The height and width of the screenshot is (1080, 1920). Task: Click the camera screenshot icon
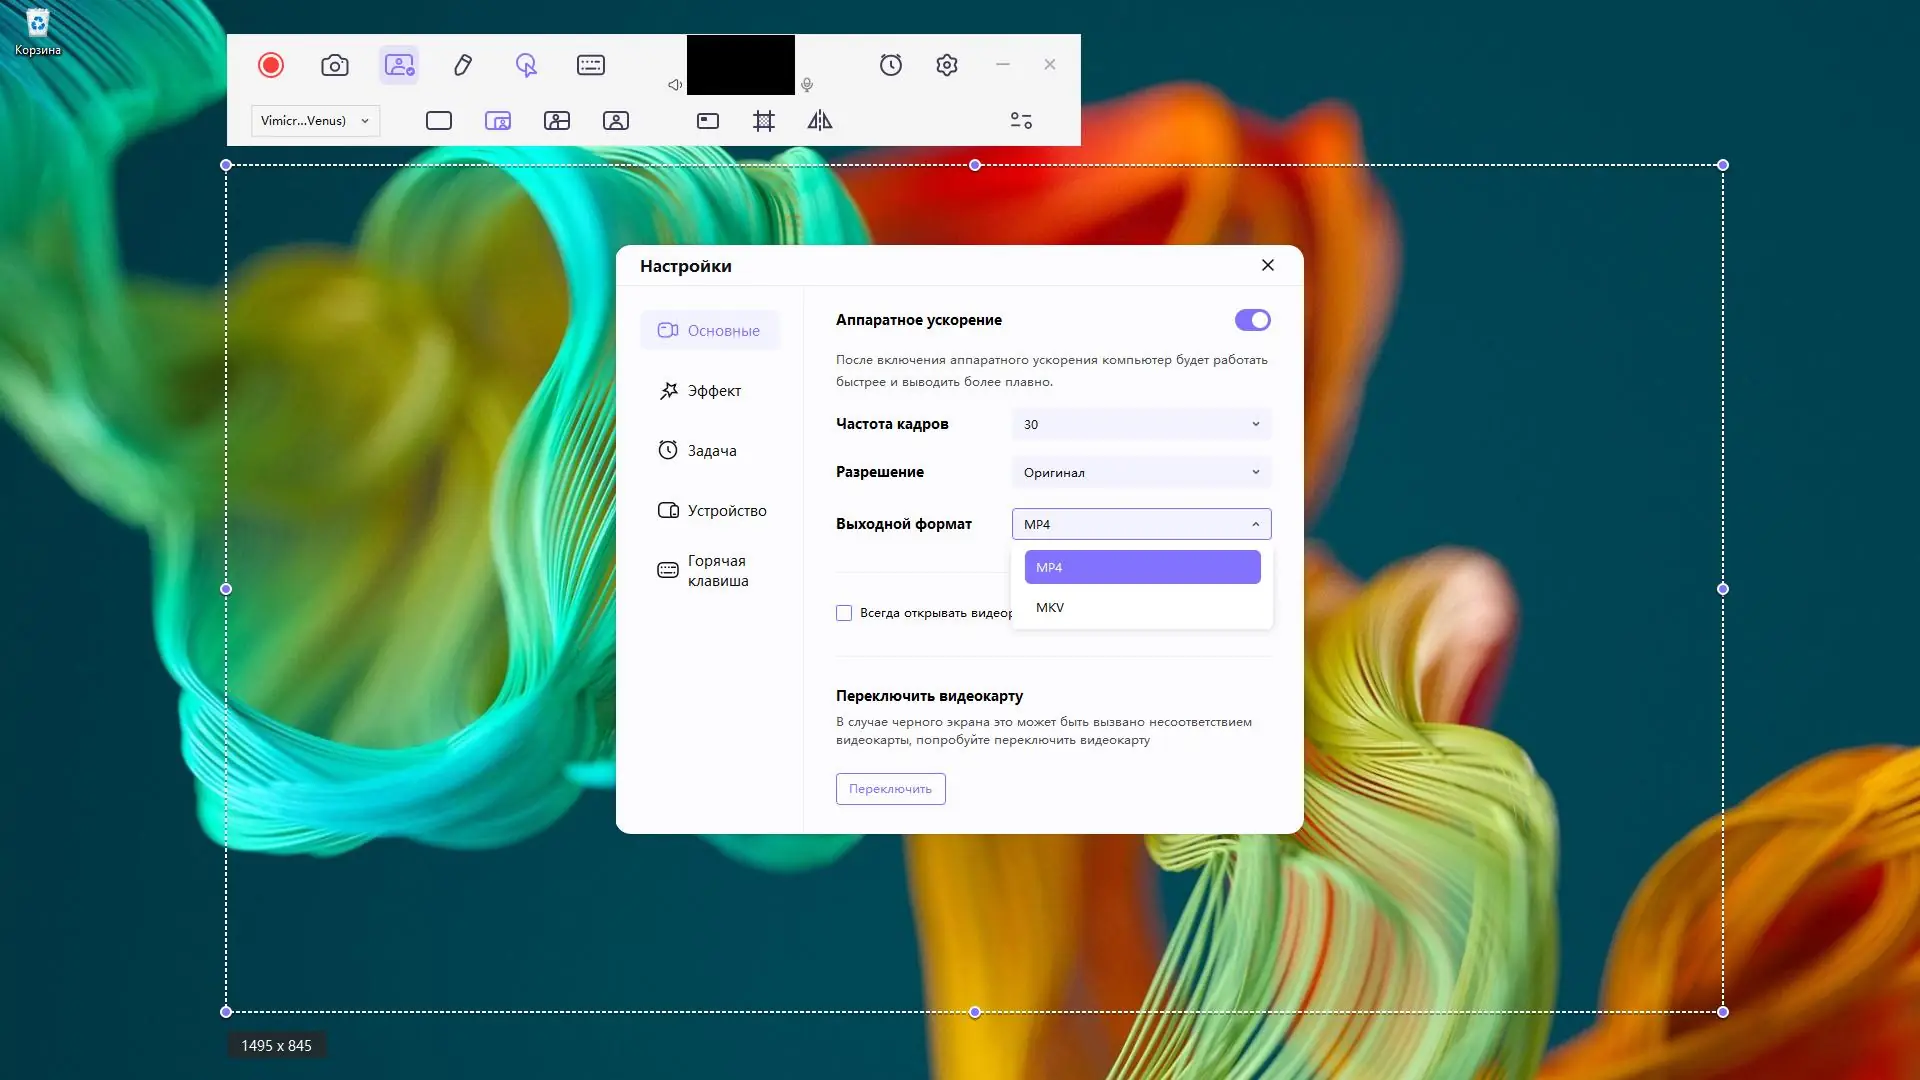[335, 65]
